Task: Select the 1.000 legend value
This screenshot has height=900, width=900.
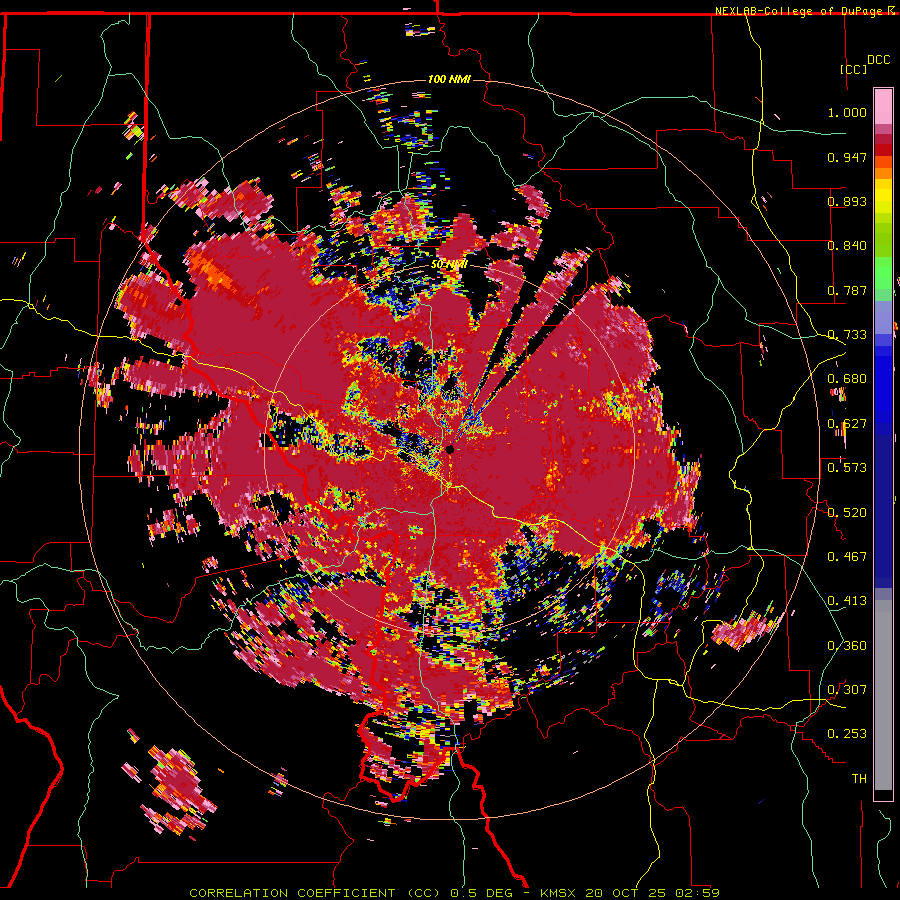Action: [x=847, y=112]
